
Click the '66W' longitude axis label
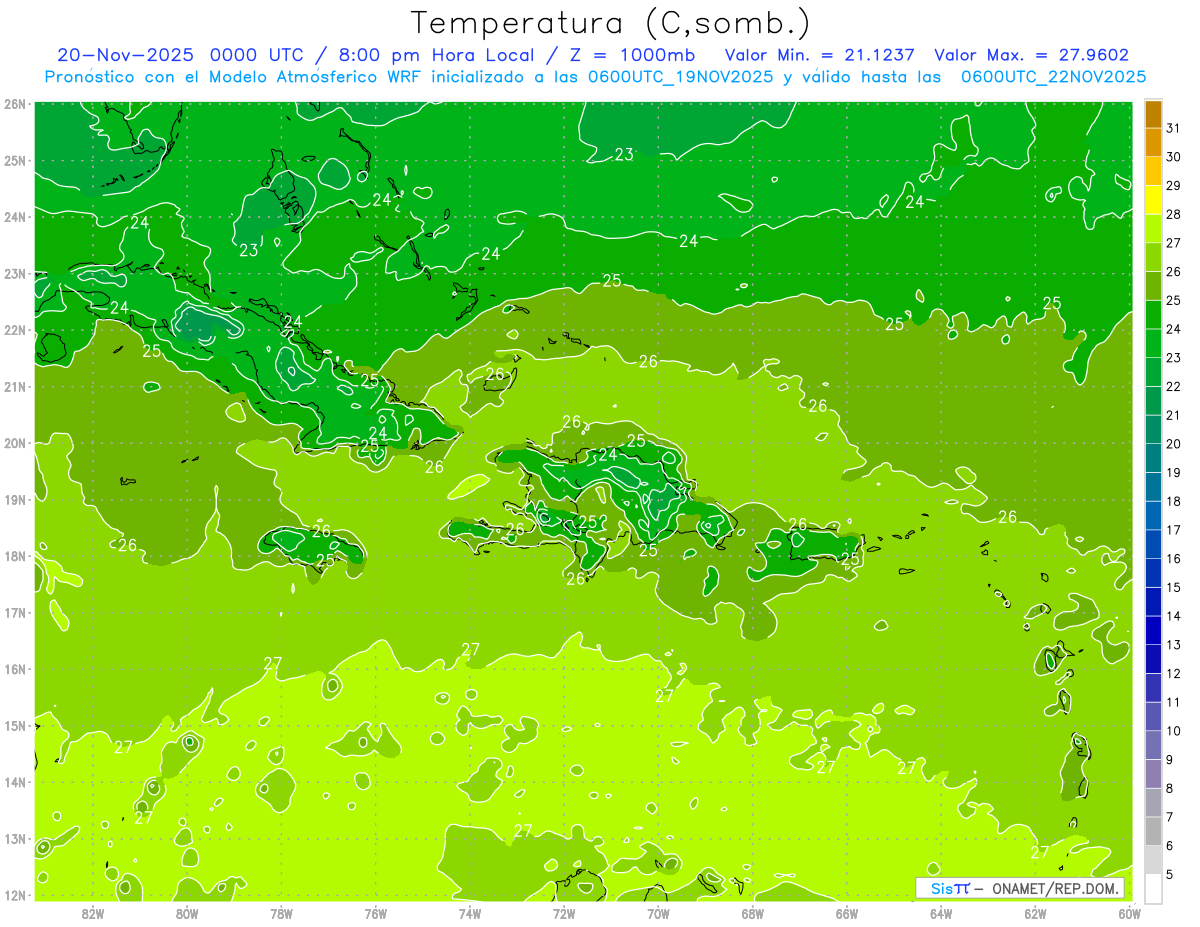tap(846, 912)
